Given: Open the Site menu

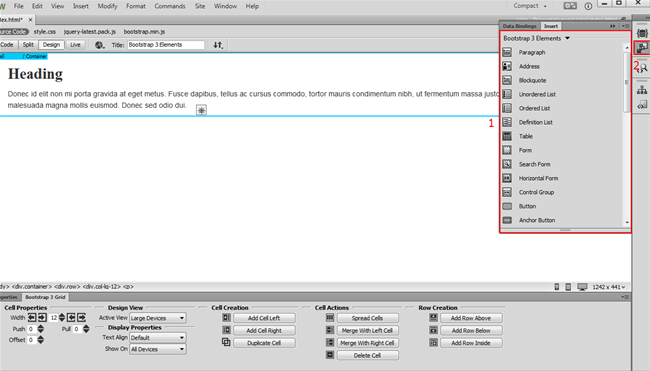Looking at the screenshot, I should click(x=200, y=6).
